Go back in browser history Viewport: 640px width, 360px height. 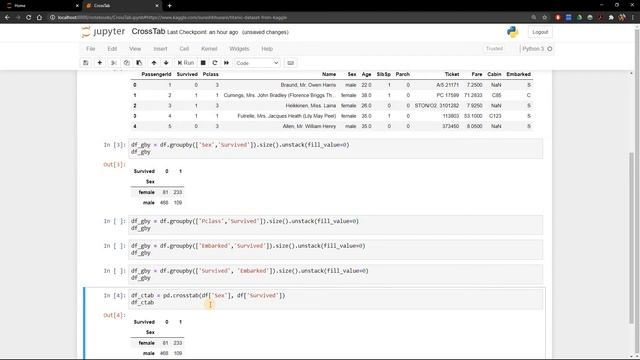[x=7, y=18]
